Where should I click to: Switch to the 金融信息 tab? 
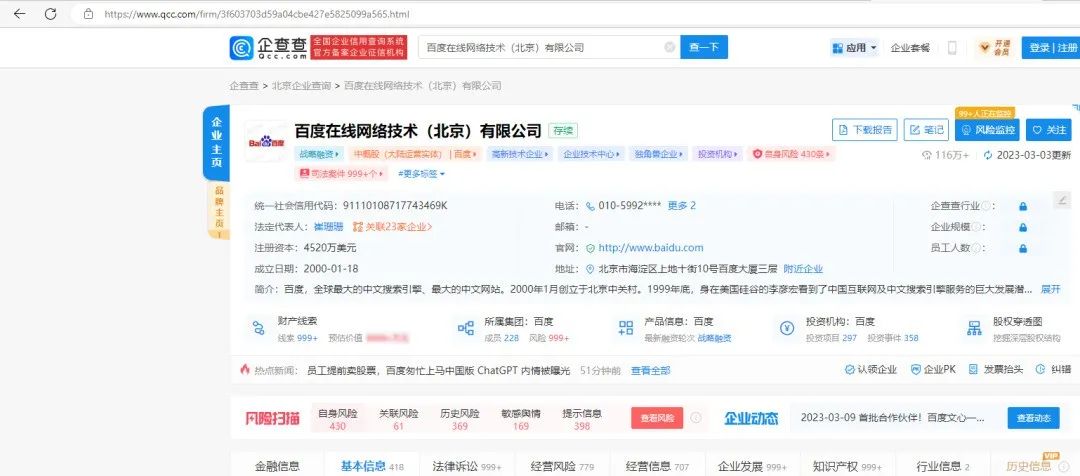278,466
